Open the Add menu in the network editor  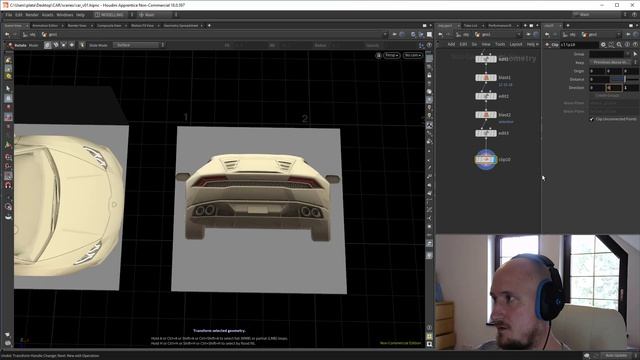(451, 44)
